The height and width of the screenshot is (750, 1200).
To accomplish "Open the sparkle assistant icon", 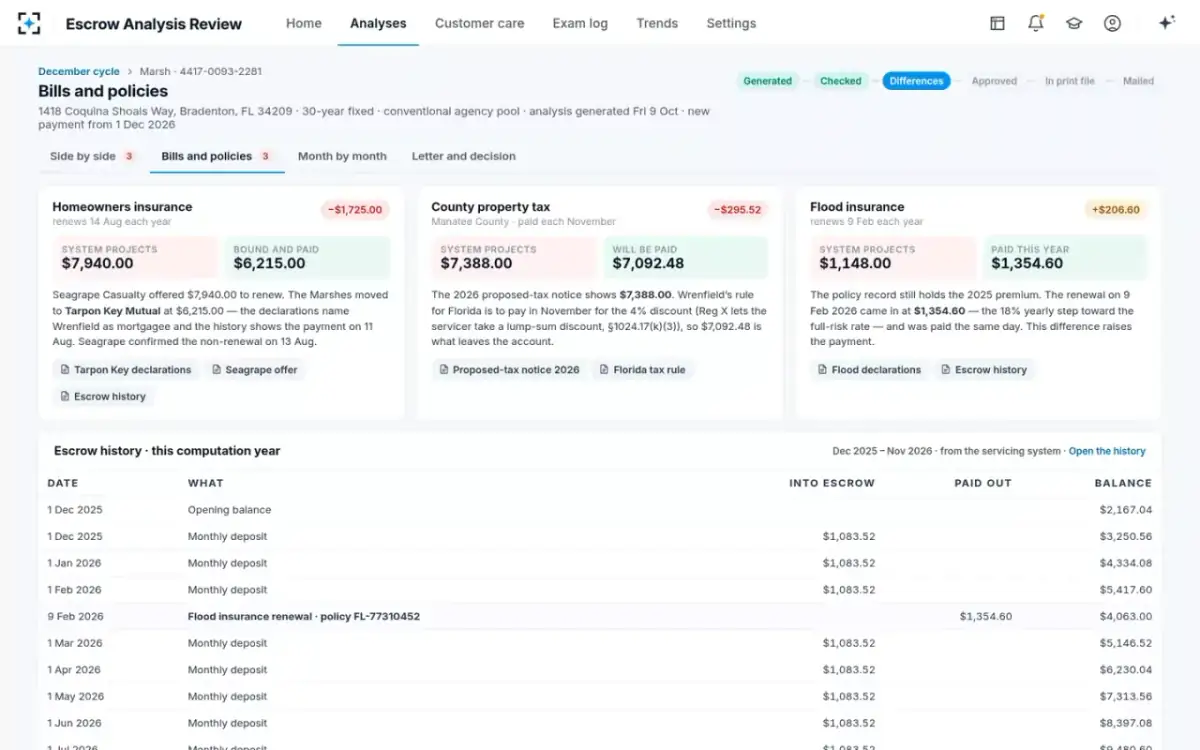I will click(x=1166, y=23).
